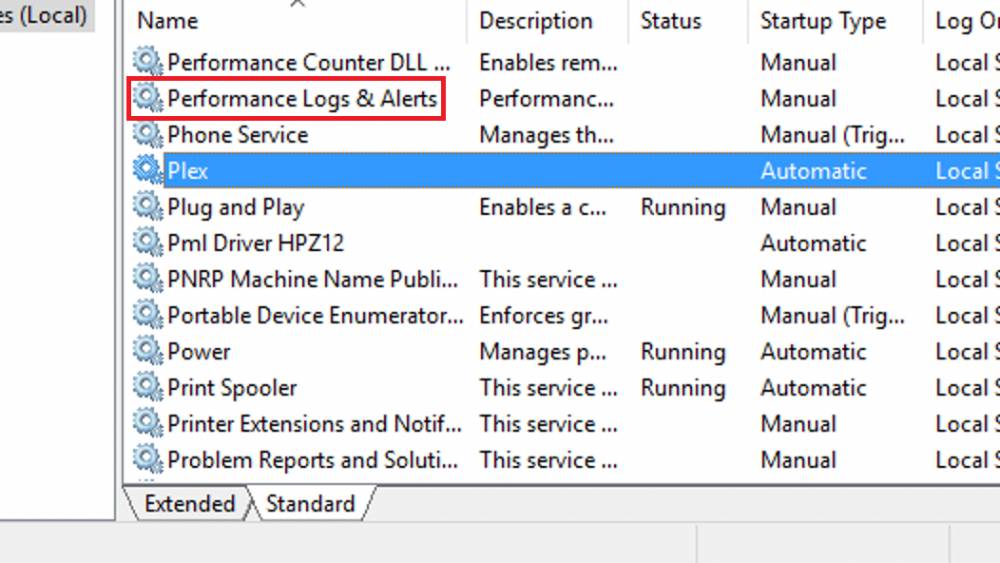Click Manual startup type of Performance Counter DLL

(798, 62)
